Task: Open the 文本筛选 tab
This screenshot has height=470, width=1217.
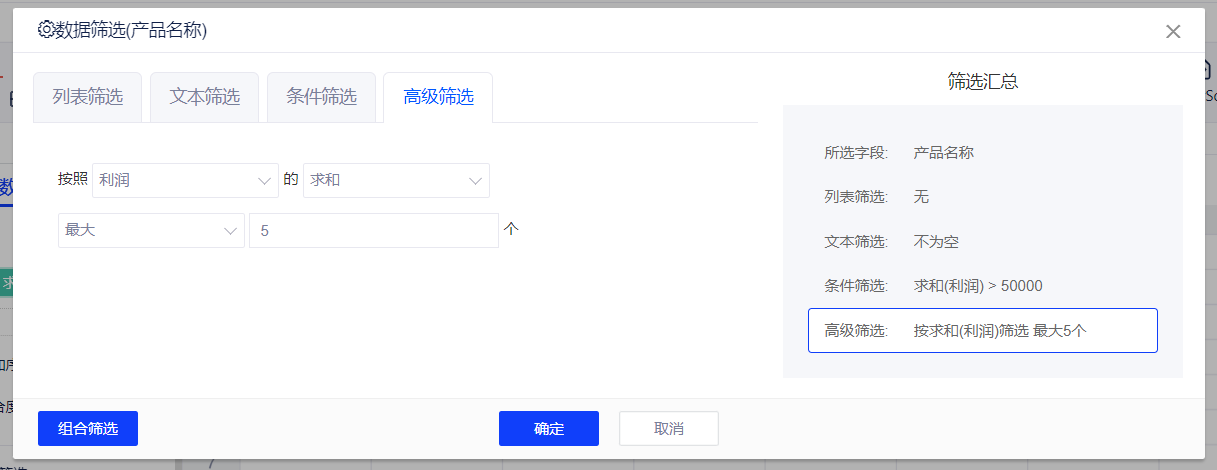Action: [205, 97]
